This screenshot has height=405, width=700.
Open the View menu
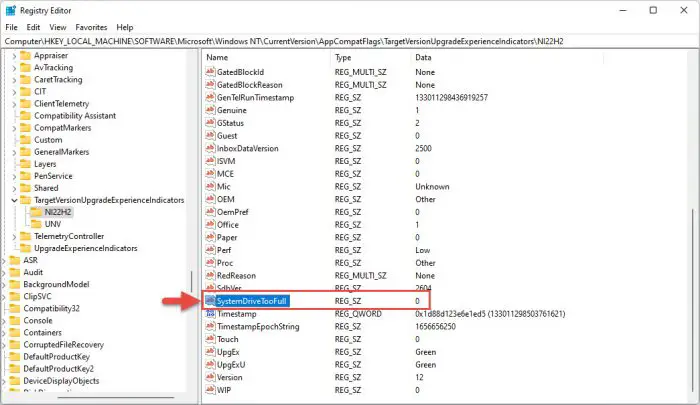[58, 27]
